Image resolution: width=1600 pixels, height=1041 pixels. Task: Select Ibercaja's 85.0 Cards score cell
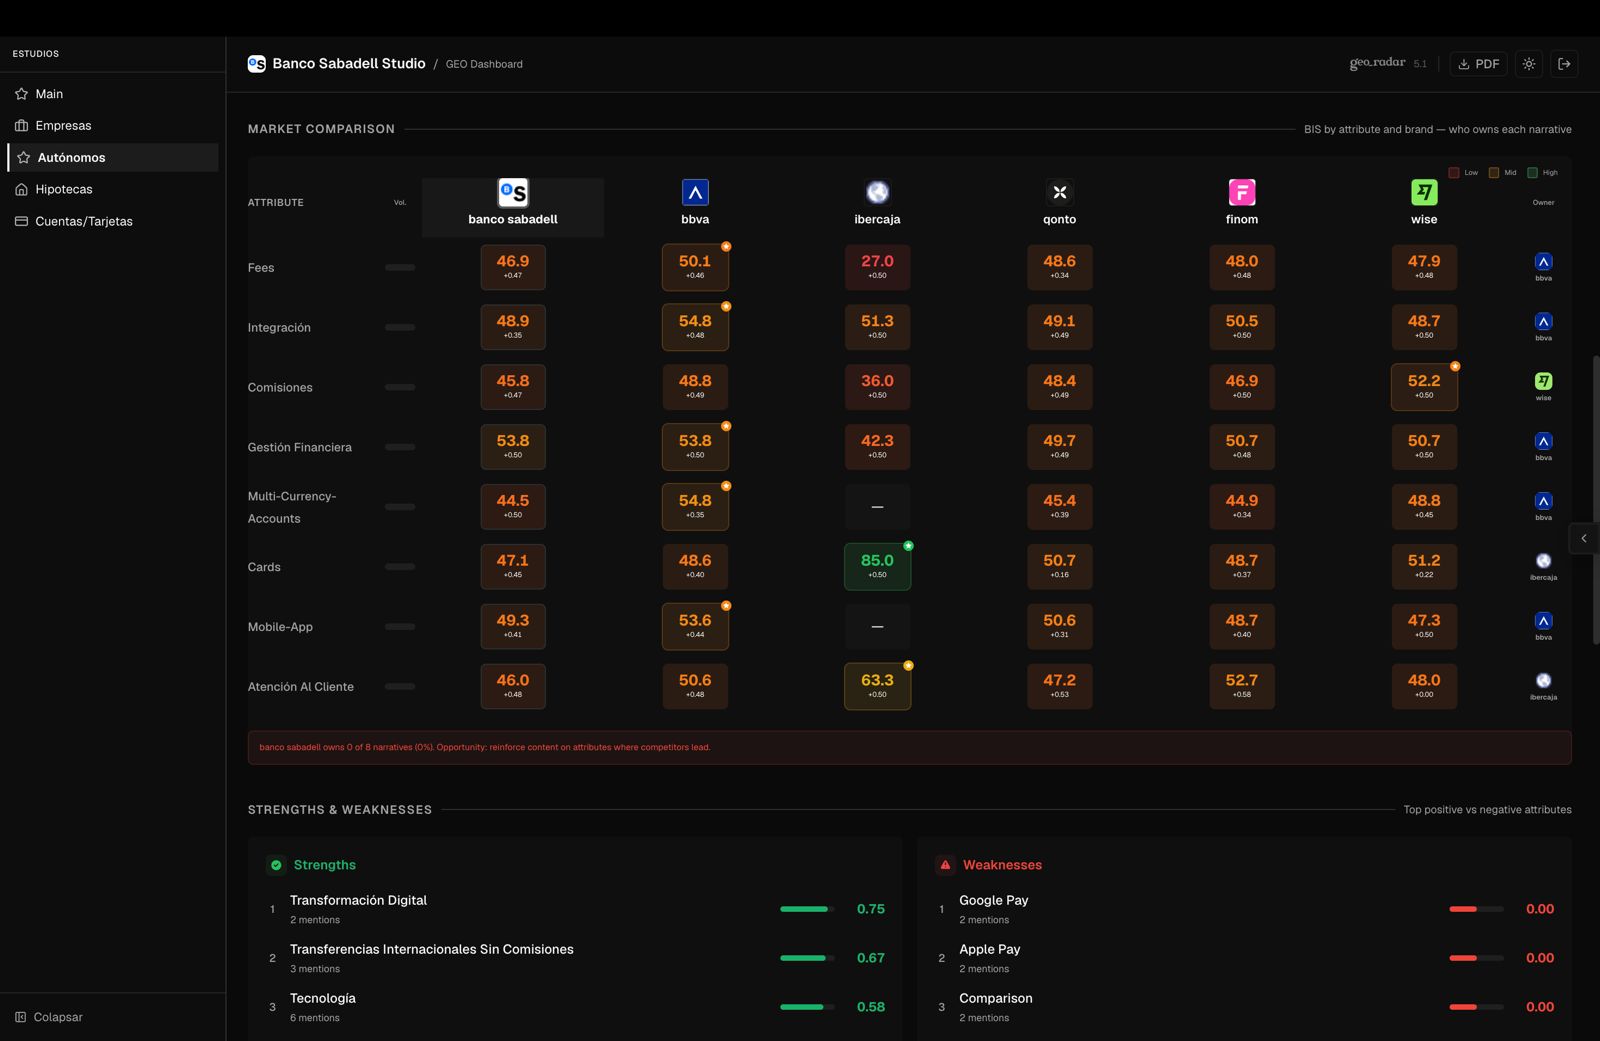click(877, 567)
